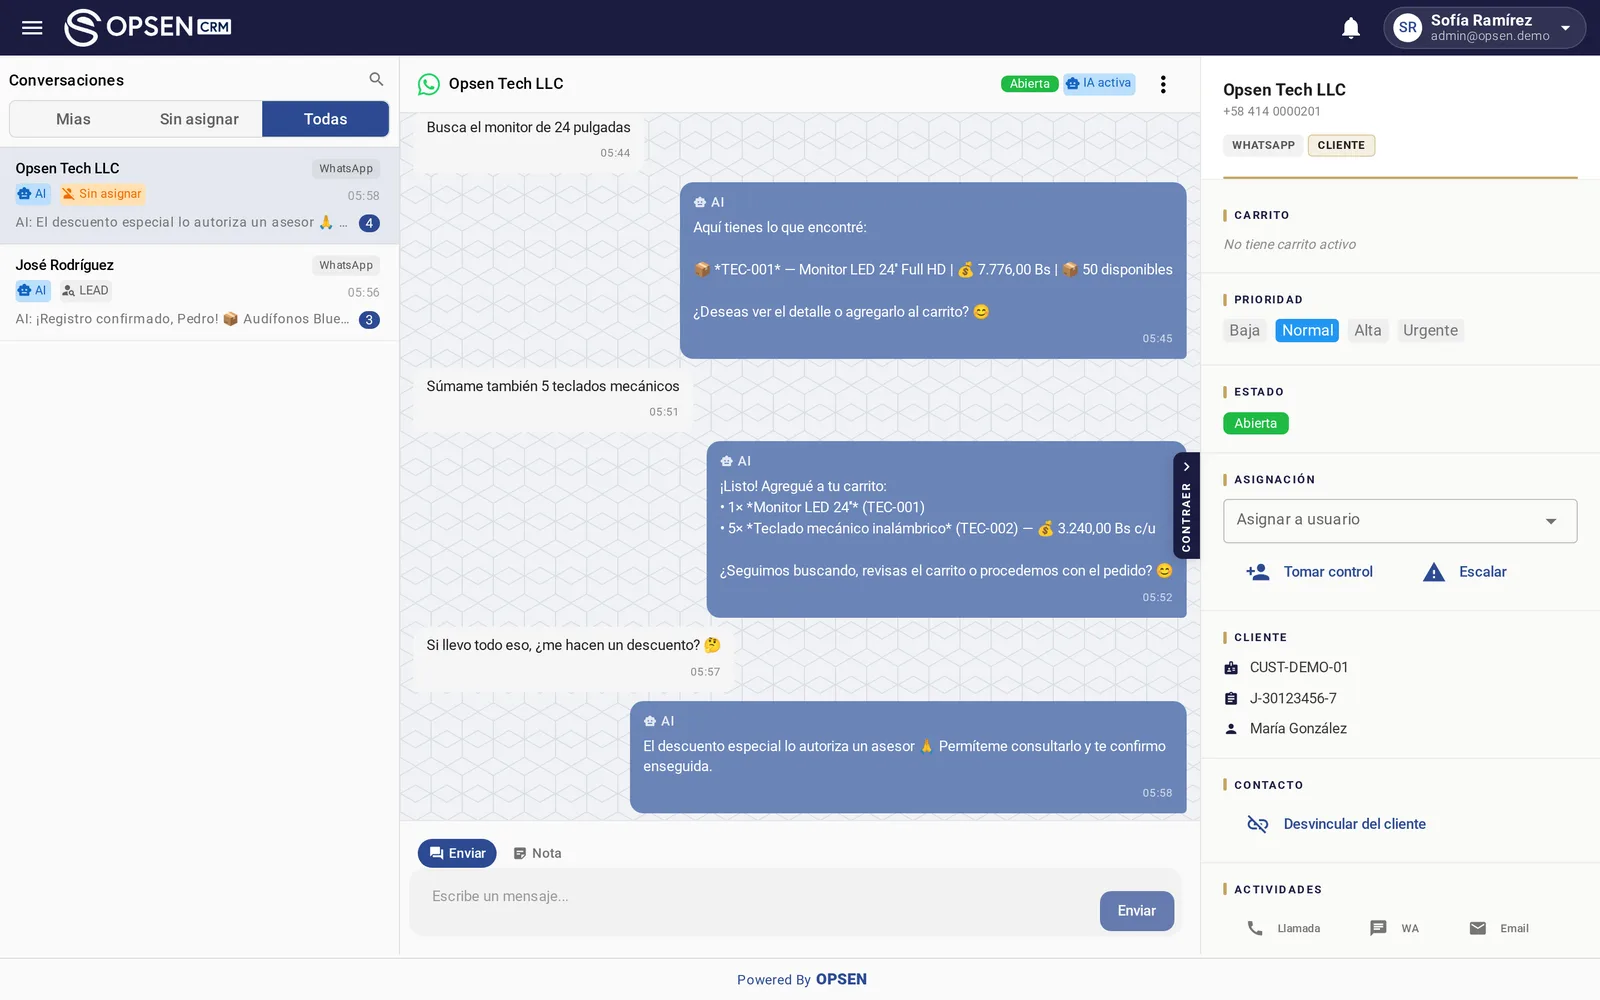Set priority to Urgente
This screenshot has height=1000, width=1600.
[x=1430, y=331]
